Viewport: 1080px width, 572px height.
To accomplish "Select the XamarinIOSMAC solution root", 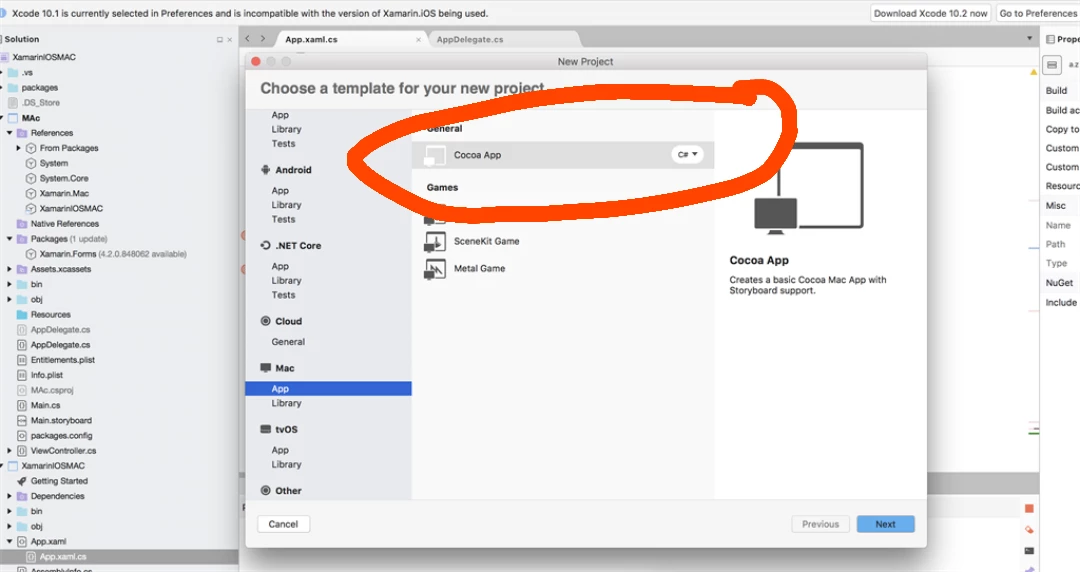I will coord(44,57).
